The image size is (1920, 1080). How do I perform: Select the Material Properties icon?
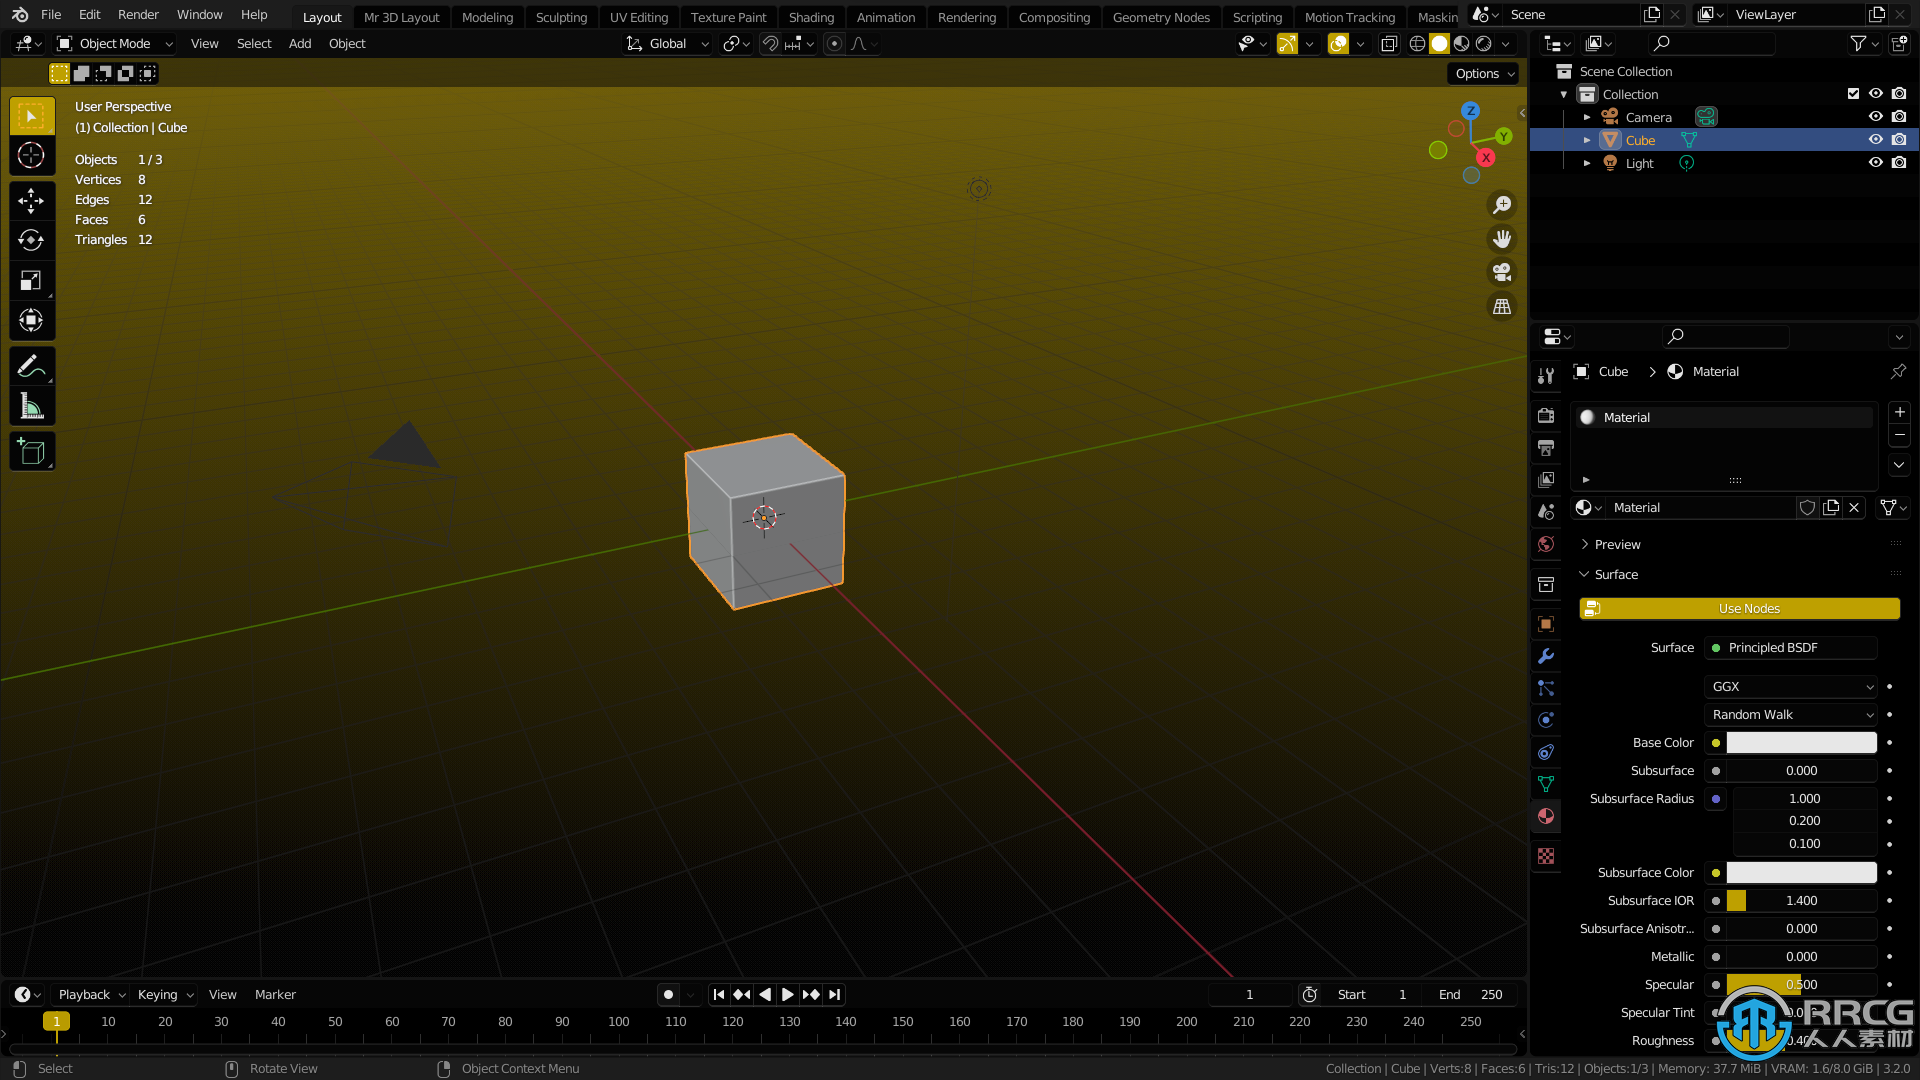point(1545,815)
